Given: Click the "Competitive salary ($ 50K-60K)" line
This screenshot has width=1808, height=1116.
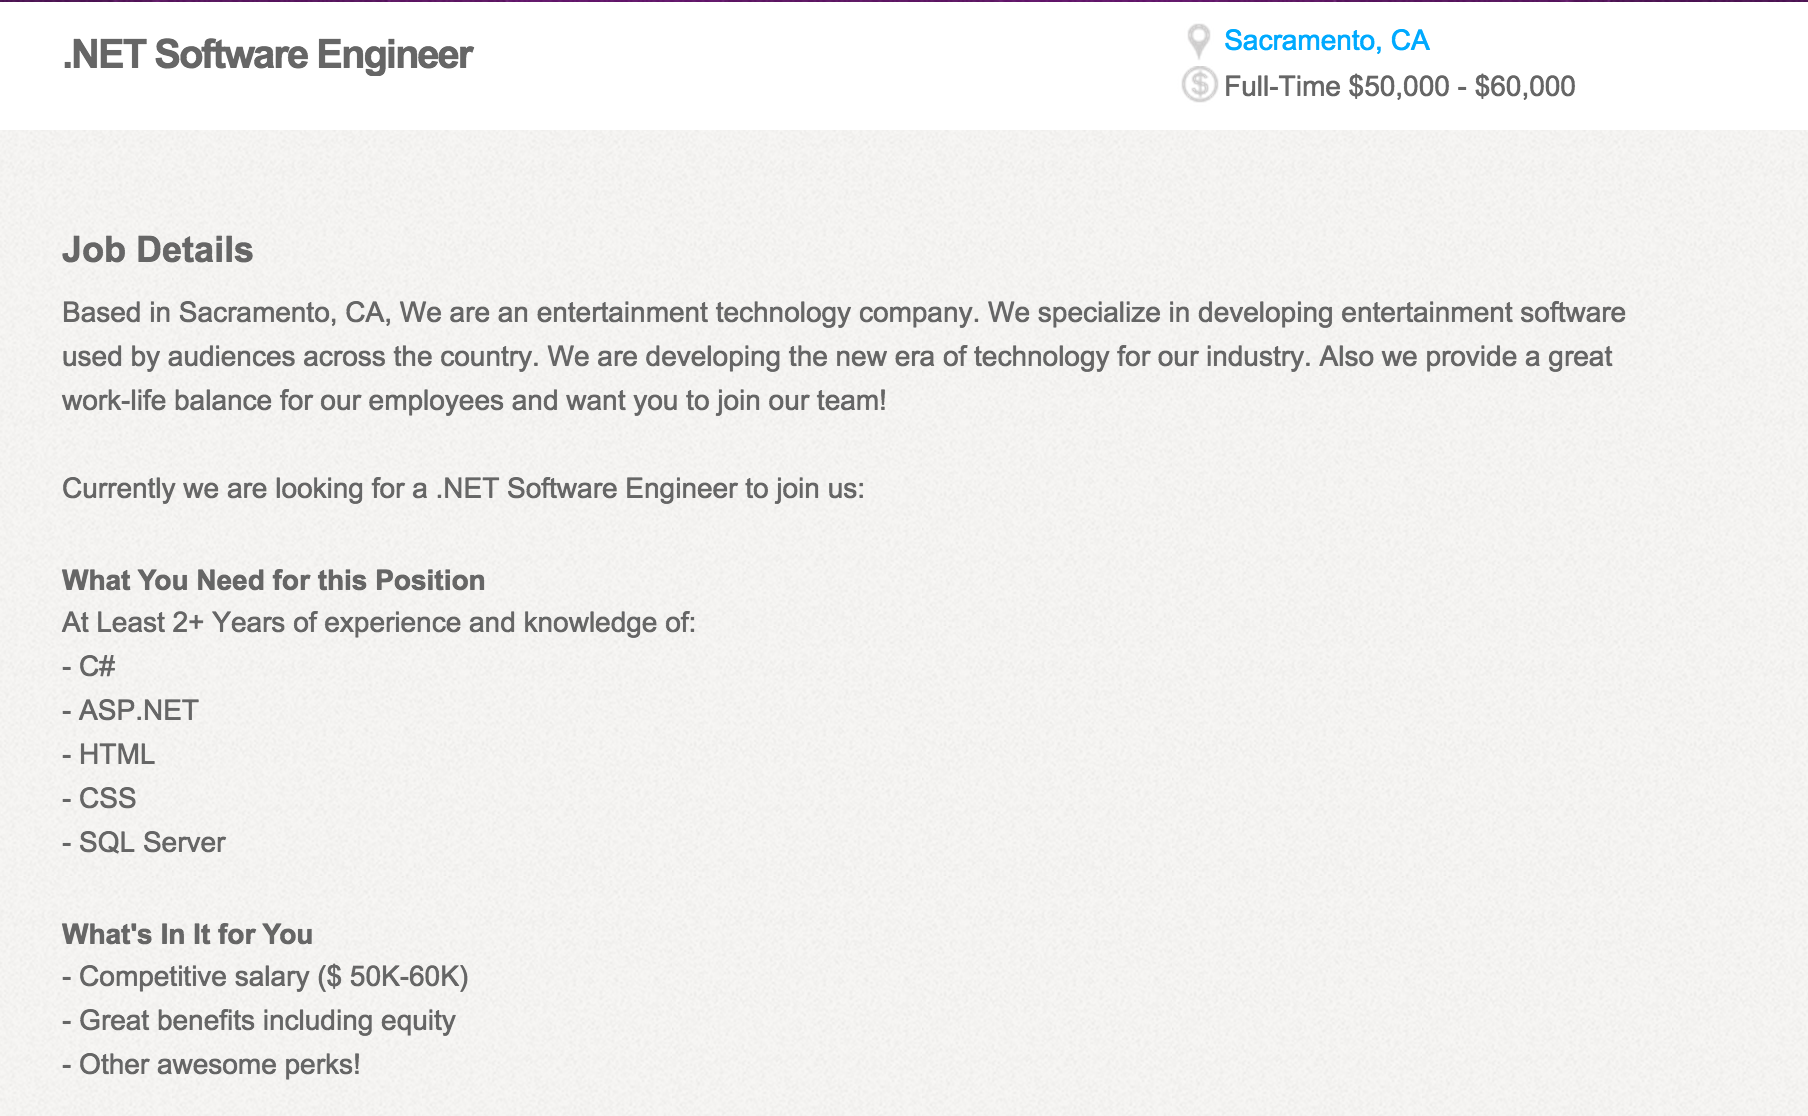Looking at the screenshot, I should 273,976.
